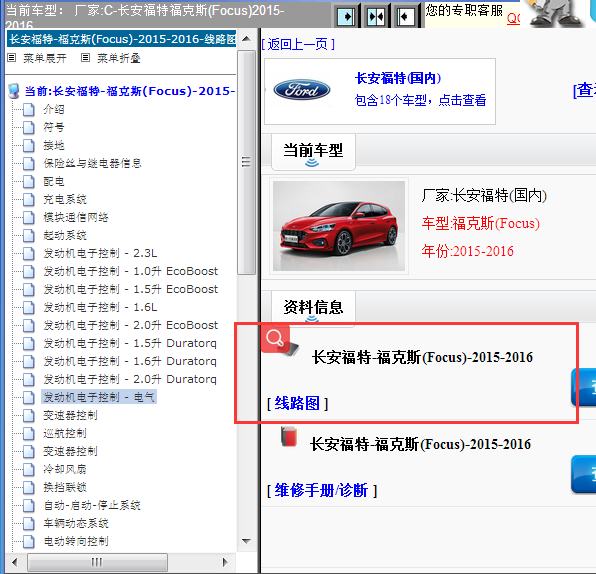Open the 电动转向控制 tree item
This screenshot has height=574, width=596.
(x=76, y=541)
